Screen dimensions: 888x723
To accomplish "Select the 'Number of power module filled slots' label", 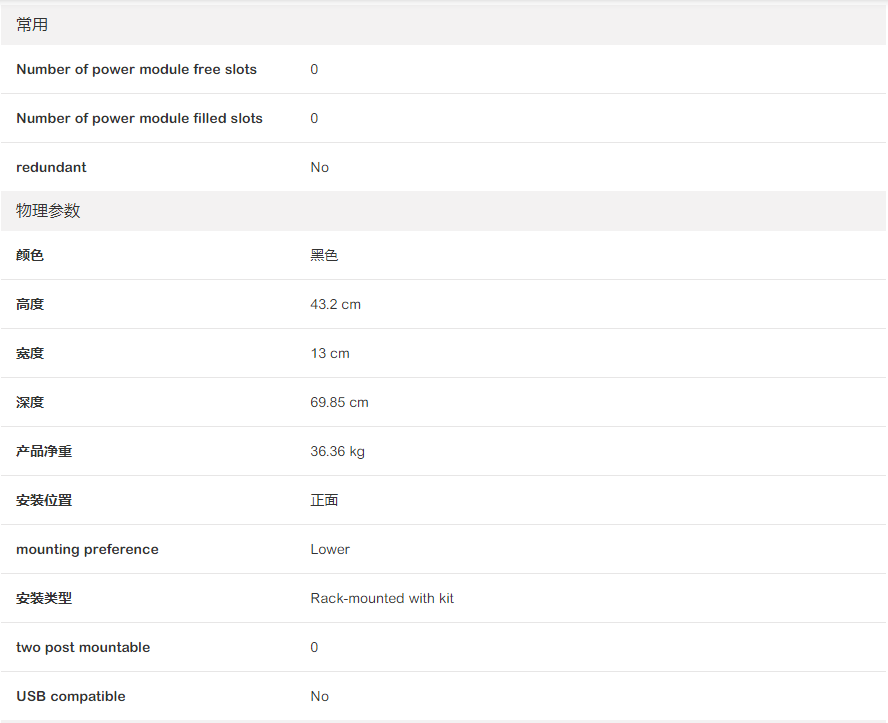I will pos(139,118).
